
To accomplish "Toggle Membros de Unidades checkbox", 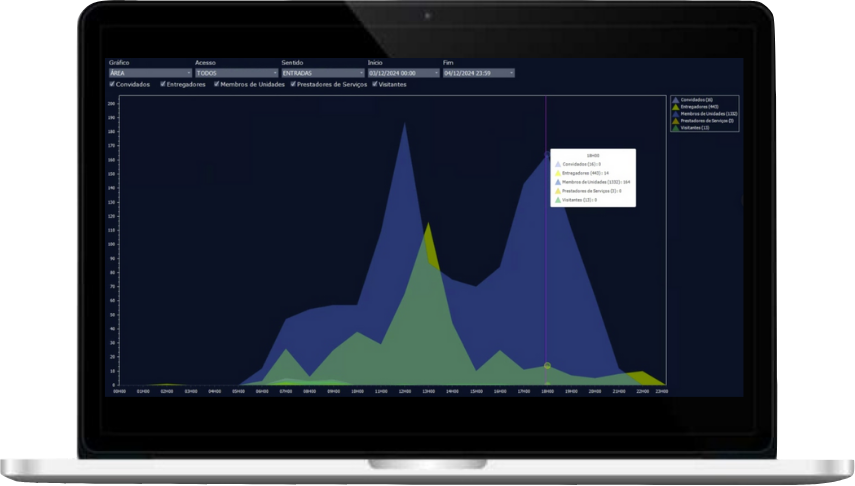I will pos(216,85).
